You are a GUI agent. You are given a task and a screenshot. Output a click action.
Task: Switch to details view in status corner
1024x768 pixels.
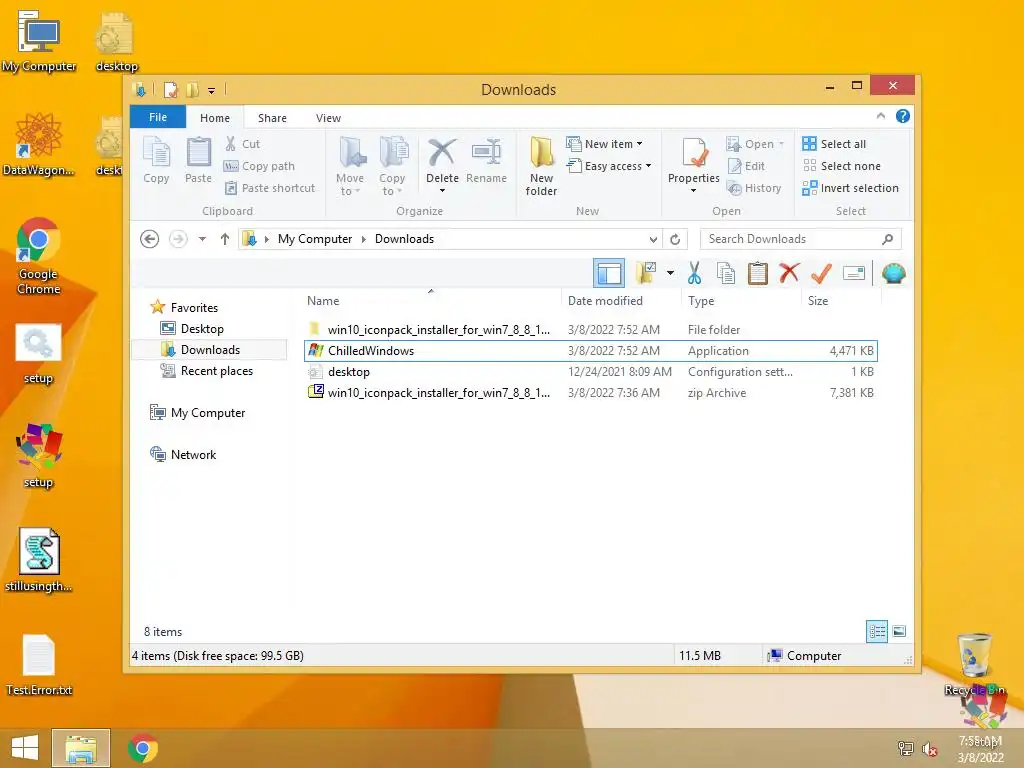click(x=876, y=631)
